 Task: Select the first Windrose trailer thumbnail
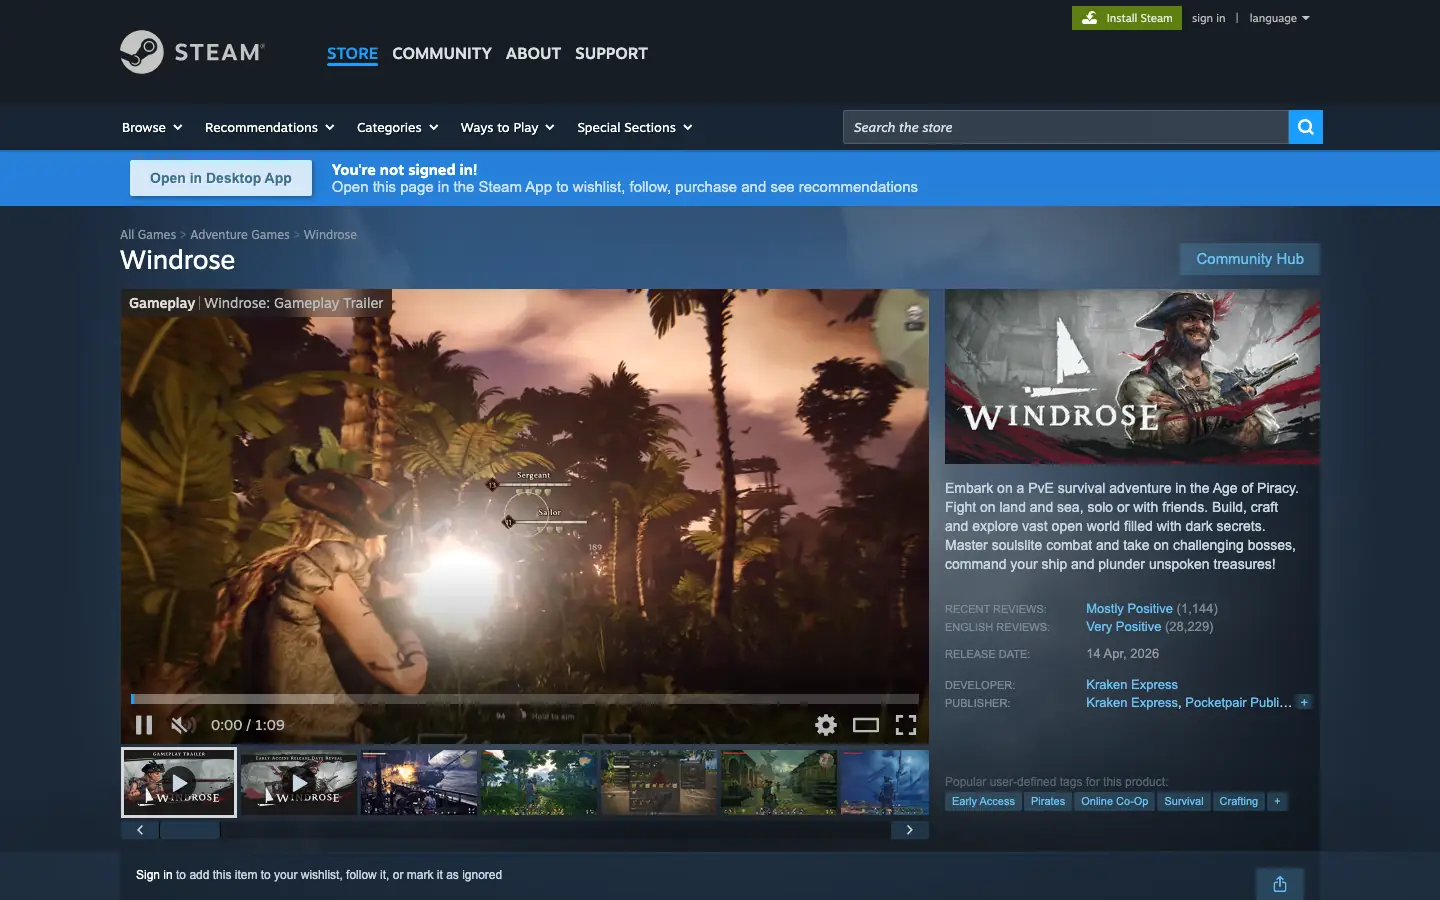(179, 782)
